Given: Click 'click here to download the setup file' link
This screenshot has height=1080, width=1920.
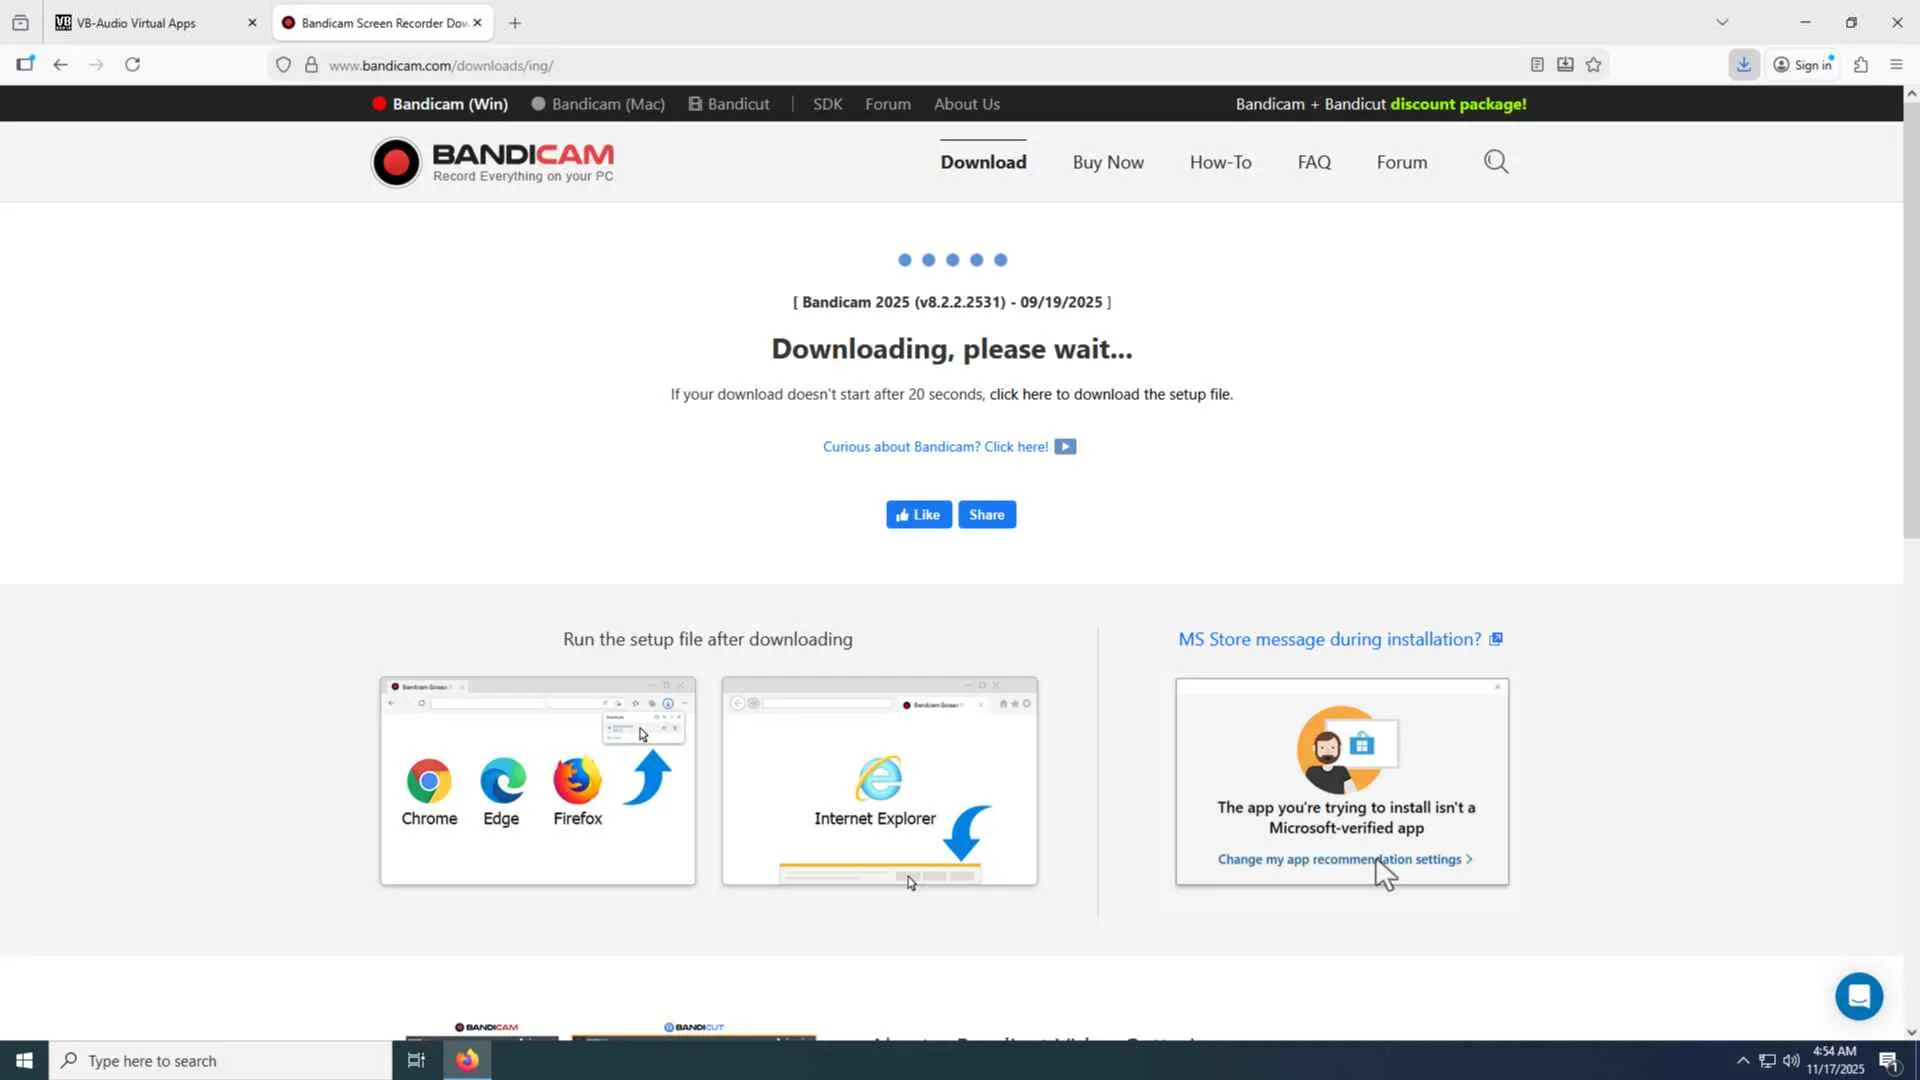Looking at the screenshot, I should [1110, 395].
